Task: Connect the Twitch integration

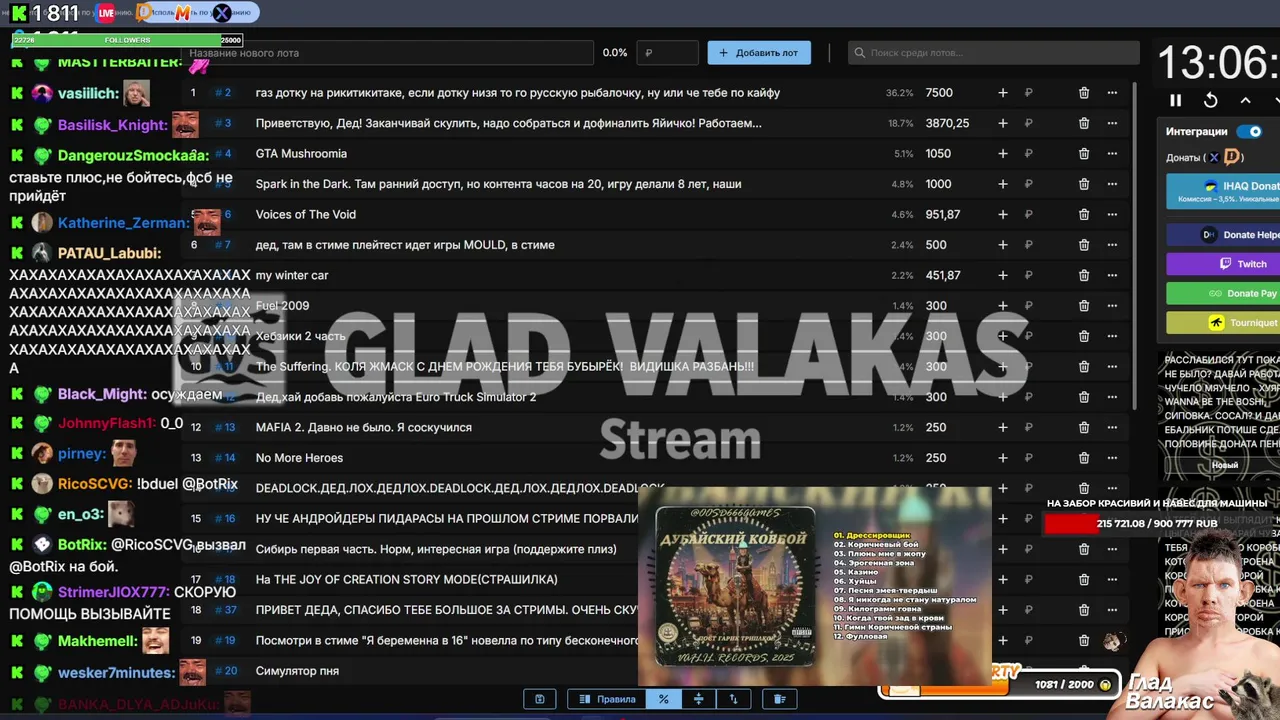Action: pos(1223,264)
